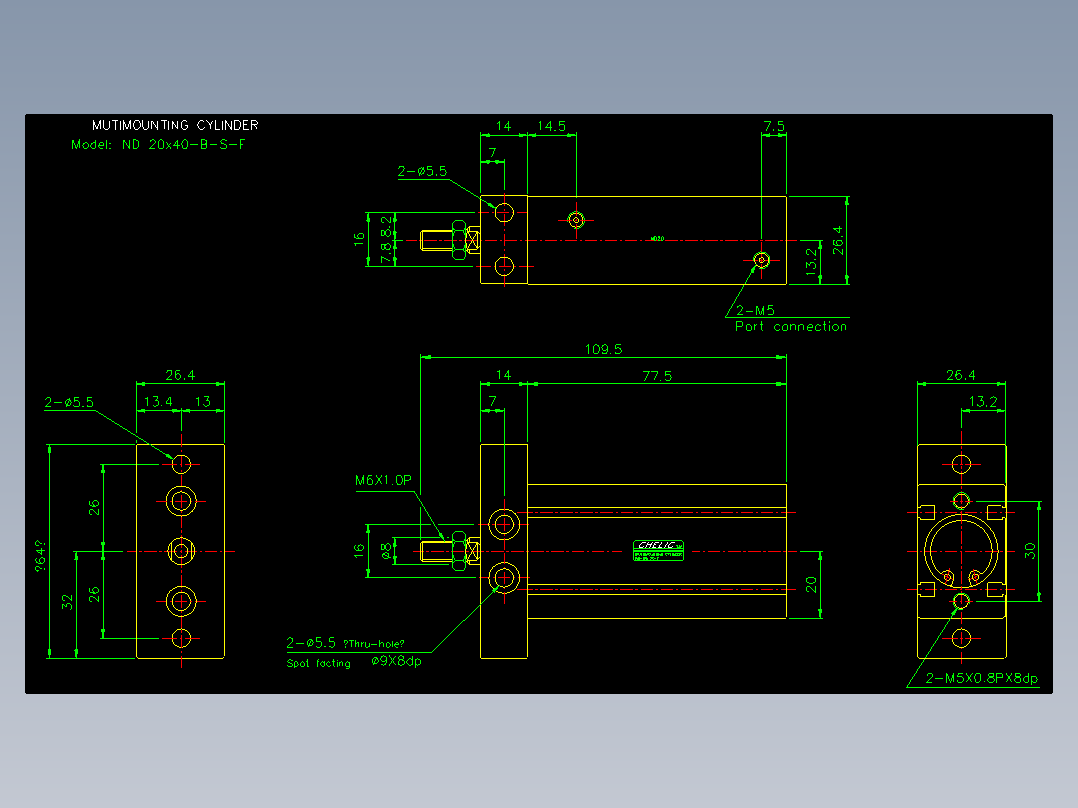Click the 109.5 overall length dimension
This screenshot has width=1078, height=808.
pos(603,349)
